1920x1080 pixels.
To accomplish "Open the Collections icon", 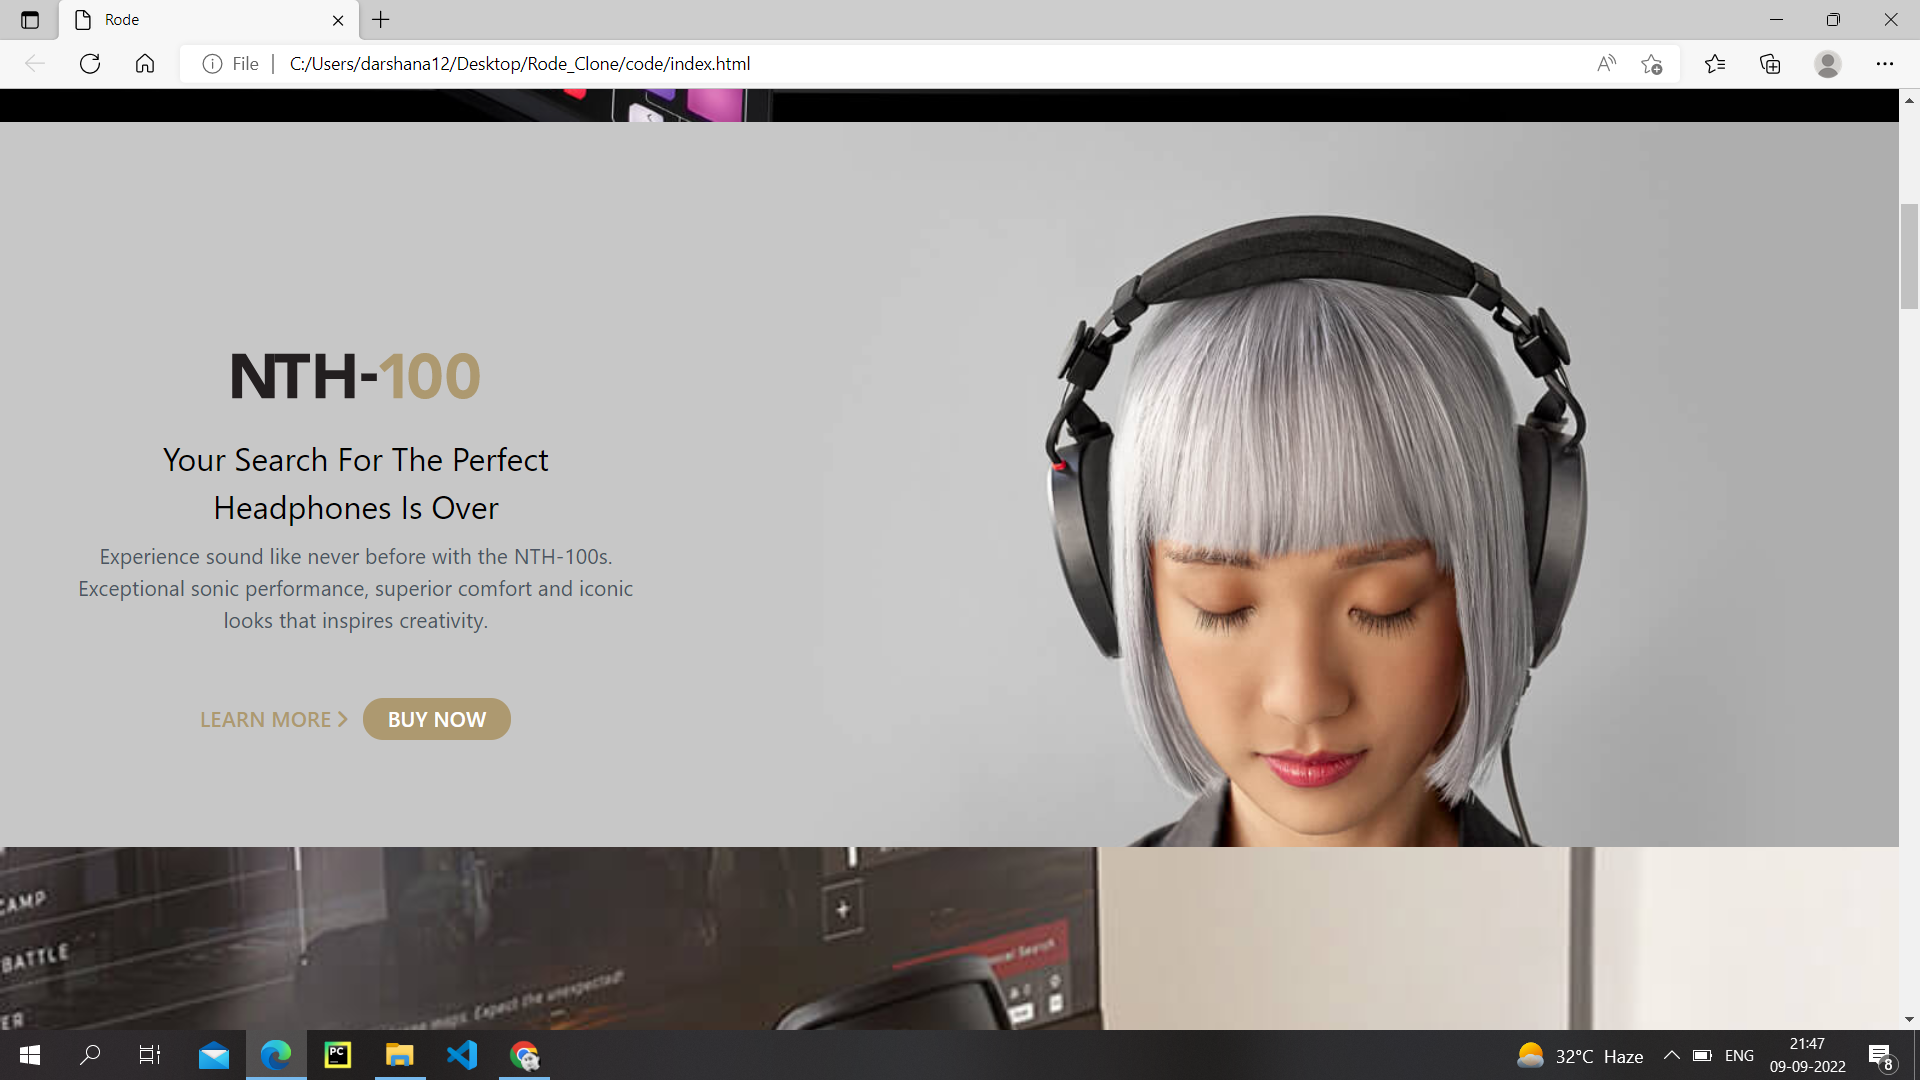I will (x=1770, y=64).
